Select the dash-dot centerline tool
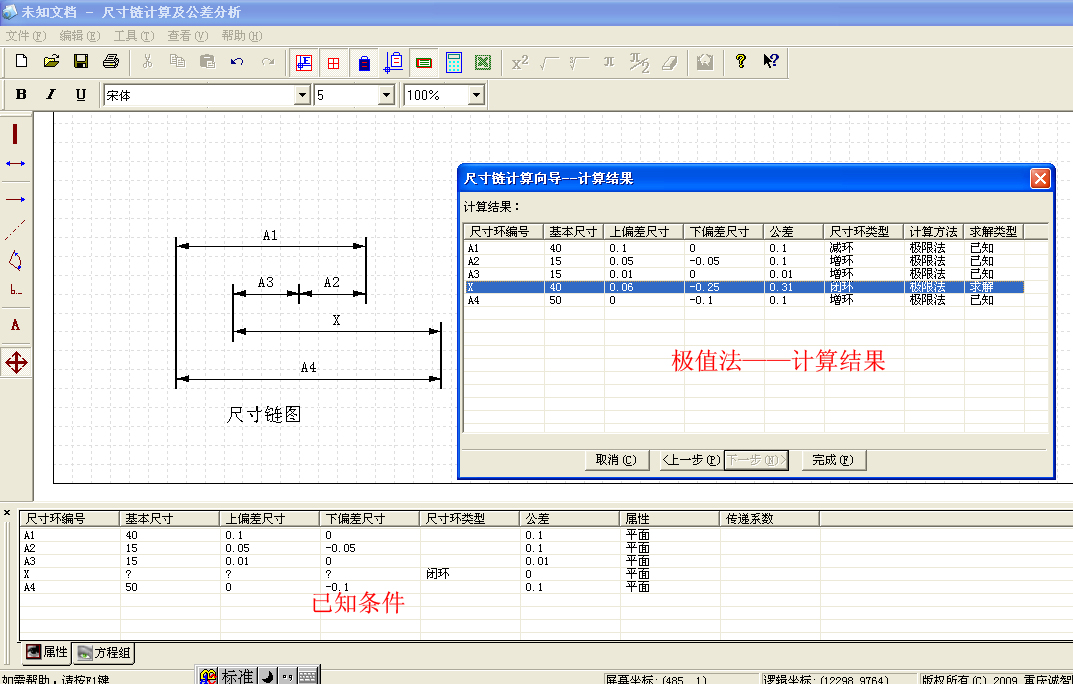1073x684 pixels. [15, 230]
